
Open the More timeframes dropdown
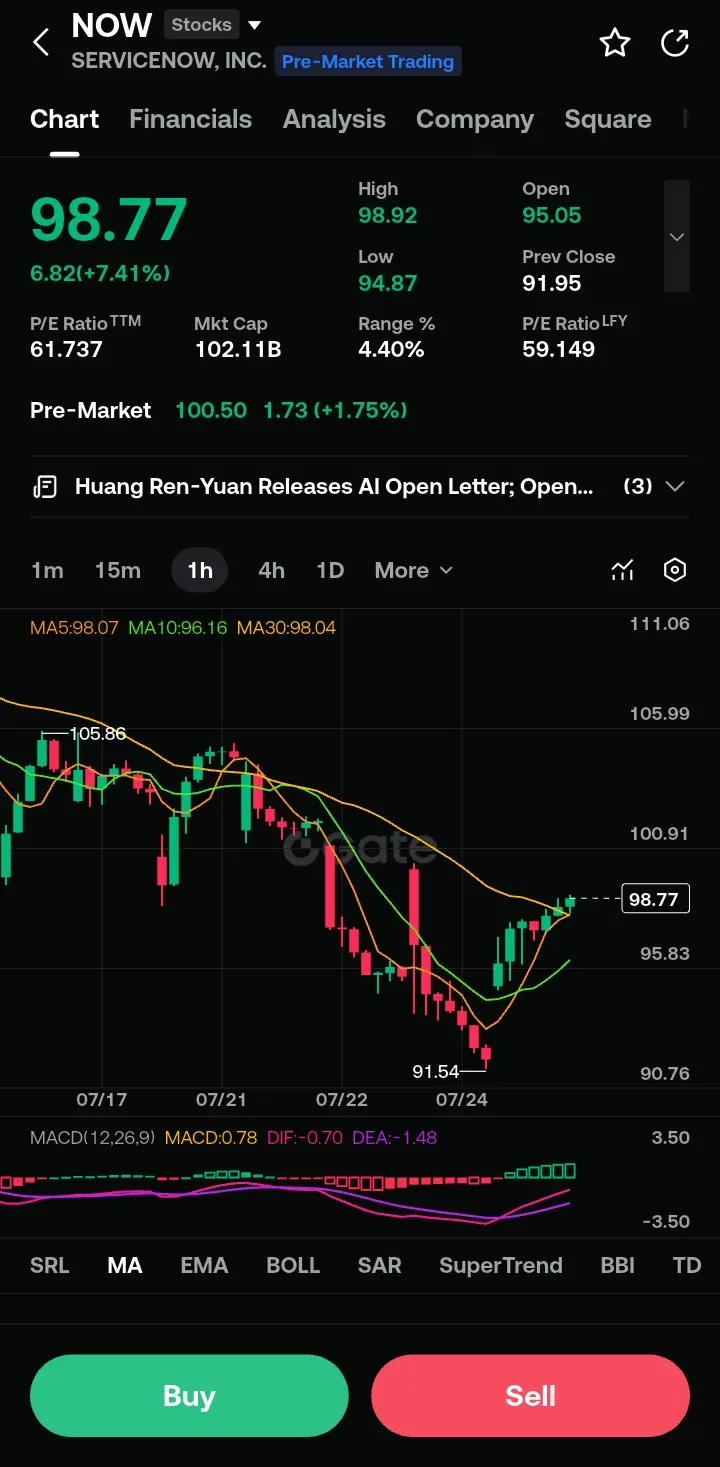tap(414, 570)
